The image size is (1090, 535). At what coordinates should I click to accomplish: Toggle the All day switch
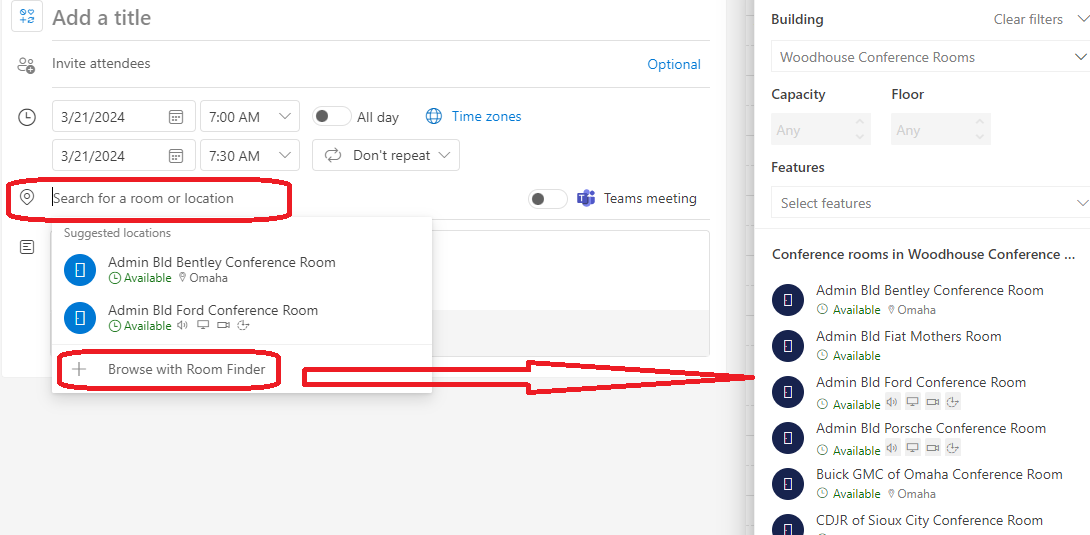tap(332, 116)
